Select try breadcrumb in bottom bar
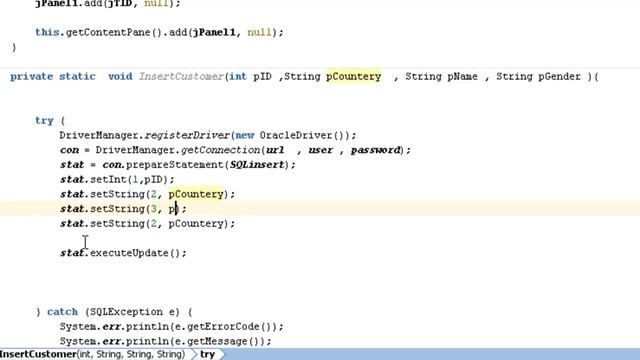The height and width of the screenshot is (360, 640). [x=208, y=354]
